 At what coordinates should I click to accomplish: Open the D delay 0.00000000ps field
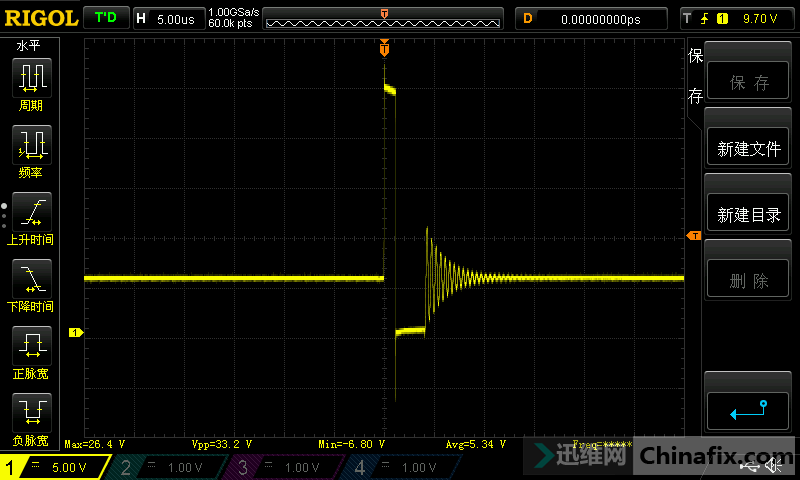point(592,18)
